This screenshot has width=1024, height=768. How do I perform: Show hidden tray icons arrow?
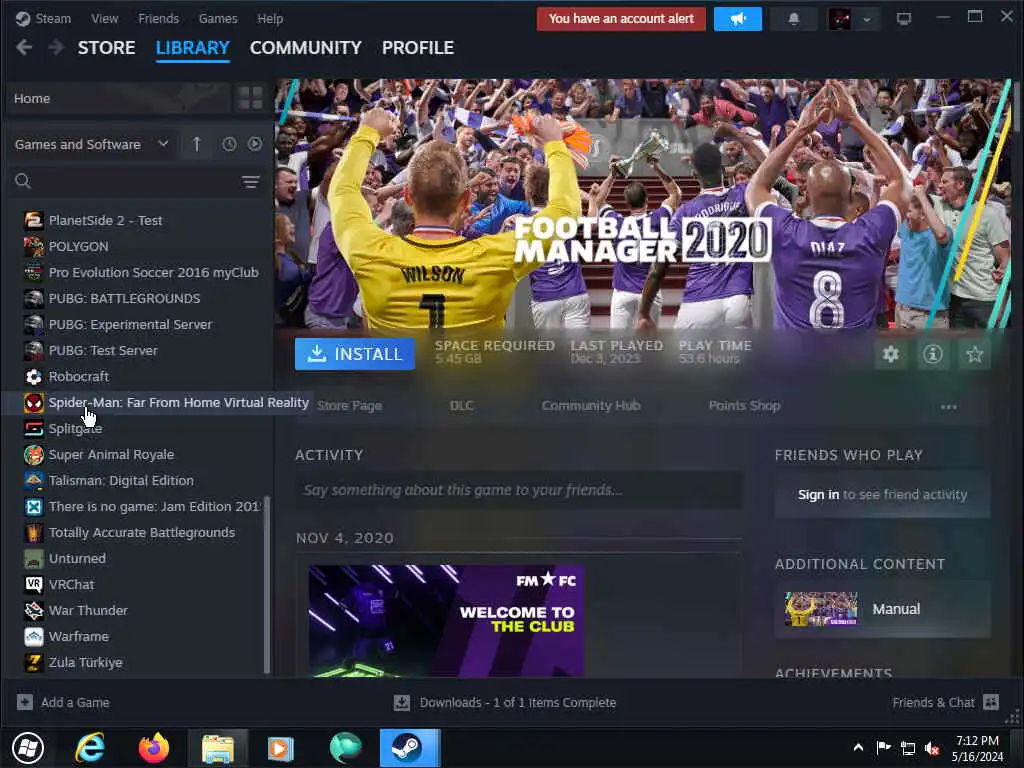click(x=858, y=747)
